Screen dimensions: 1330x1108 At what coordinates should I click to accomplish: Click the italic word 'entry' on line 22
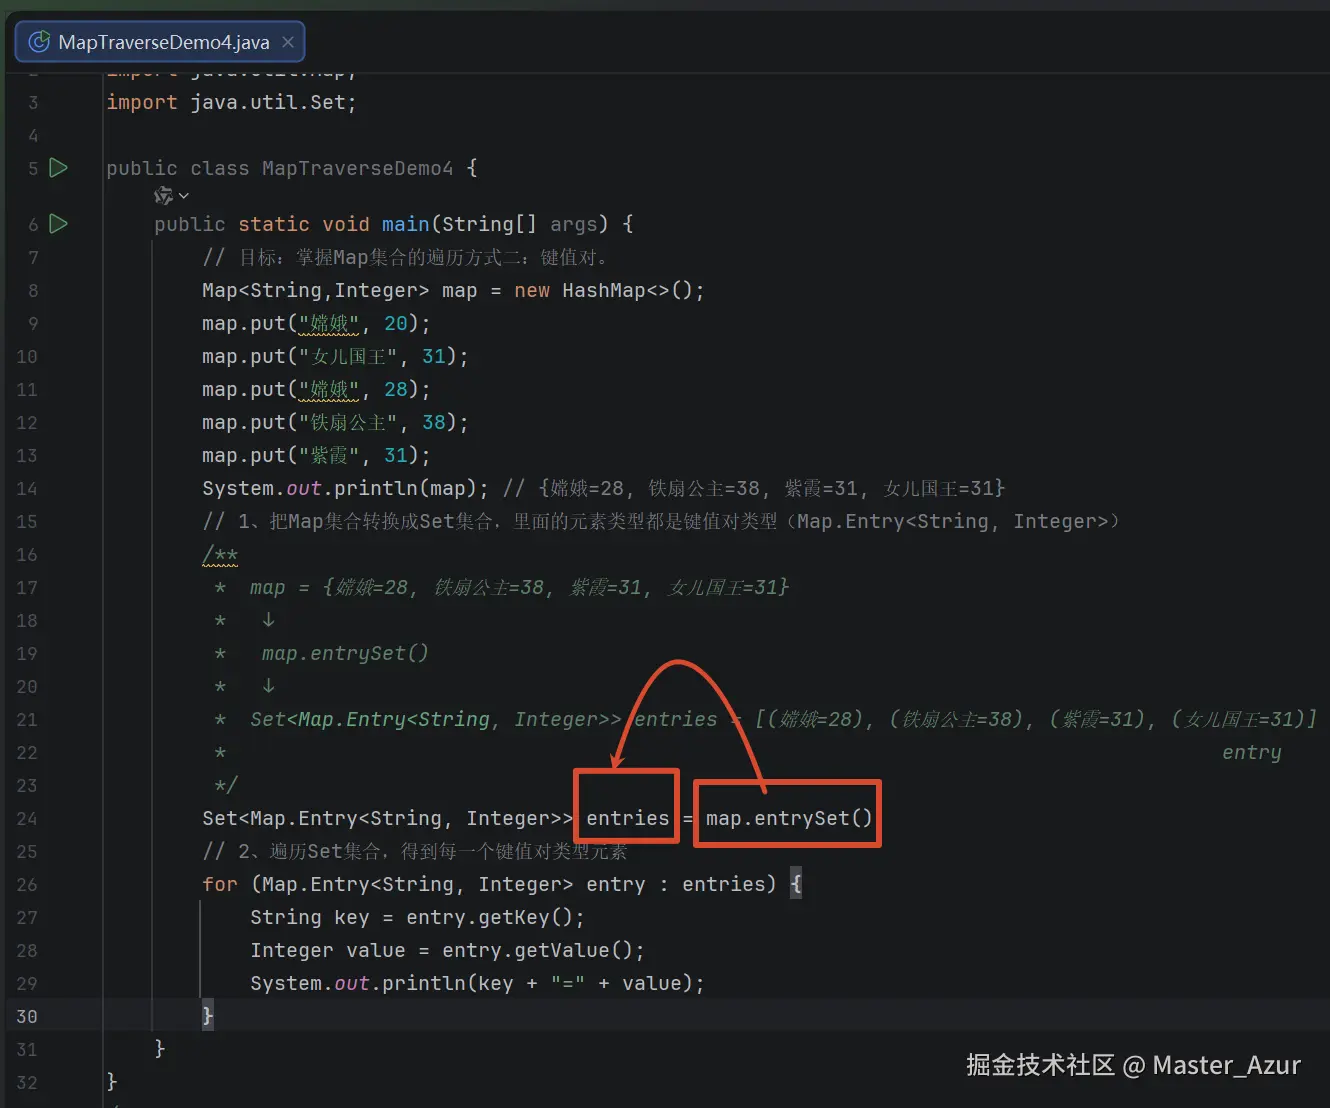point(1251,752)
